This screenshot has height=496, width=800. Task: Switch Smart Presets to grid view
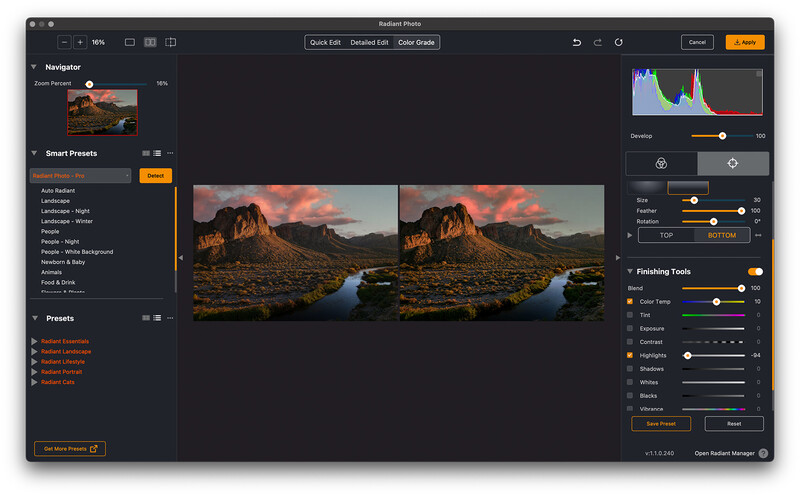pos(146,153)
